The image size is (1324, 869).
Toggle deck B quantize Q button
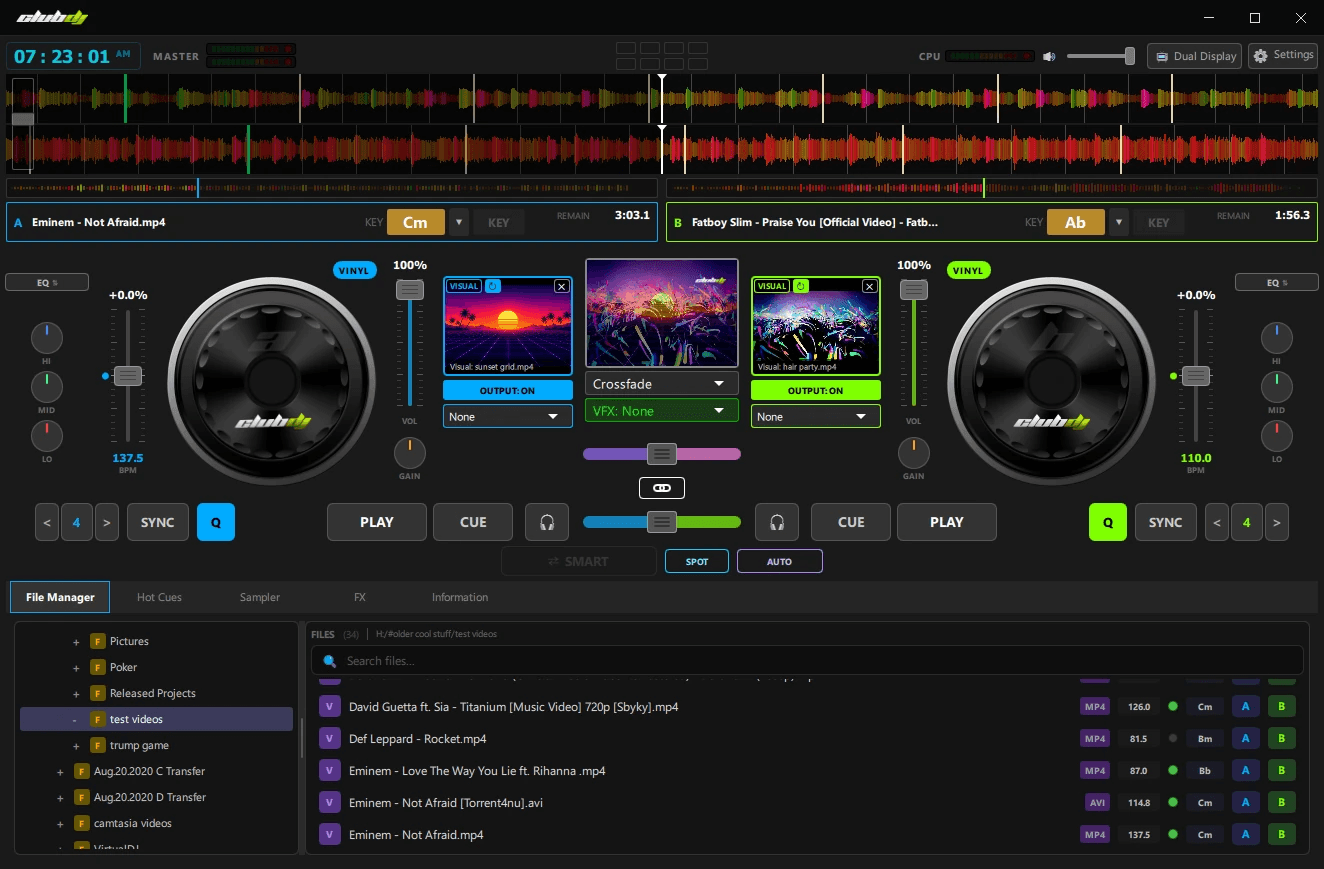tap(1108, 522)
